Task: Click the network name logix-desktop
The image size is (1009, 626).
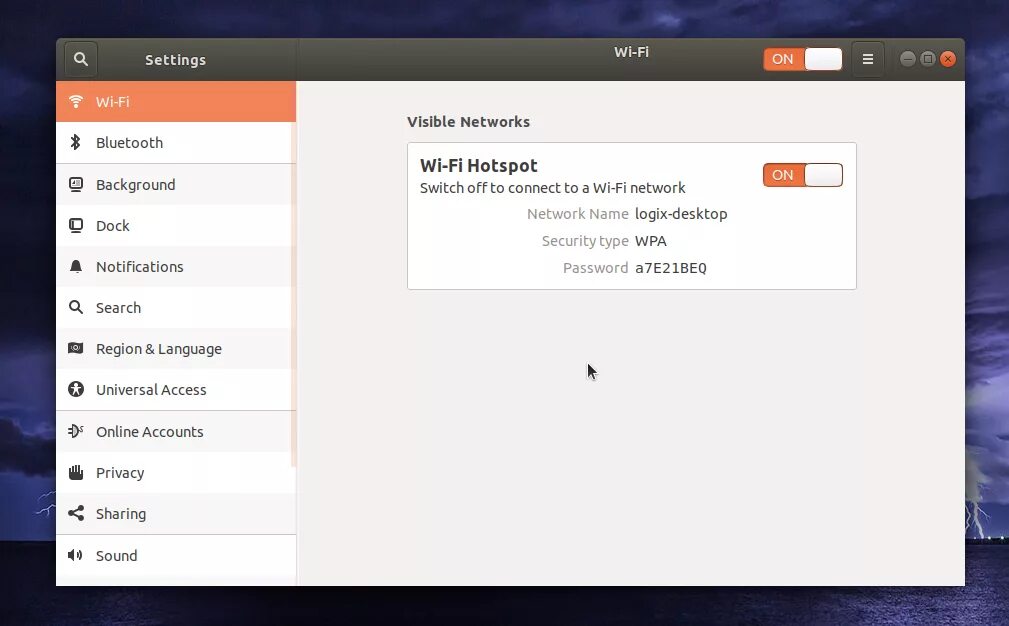Action: (x=681, y=214)
